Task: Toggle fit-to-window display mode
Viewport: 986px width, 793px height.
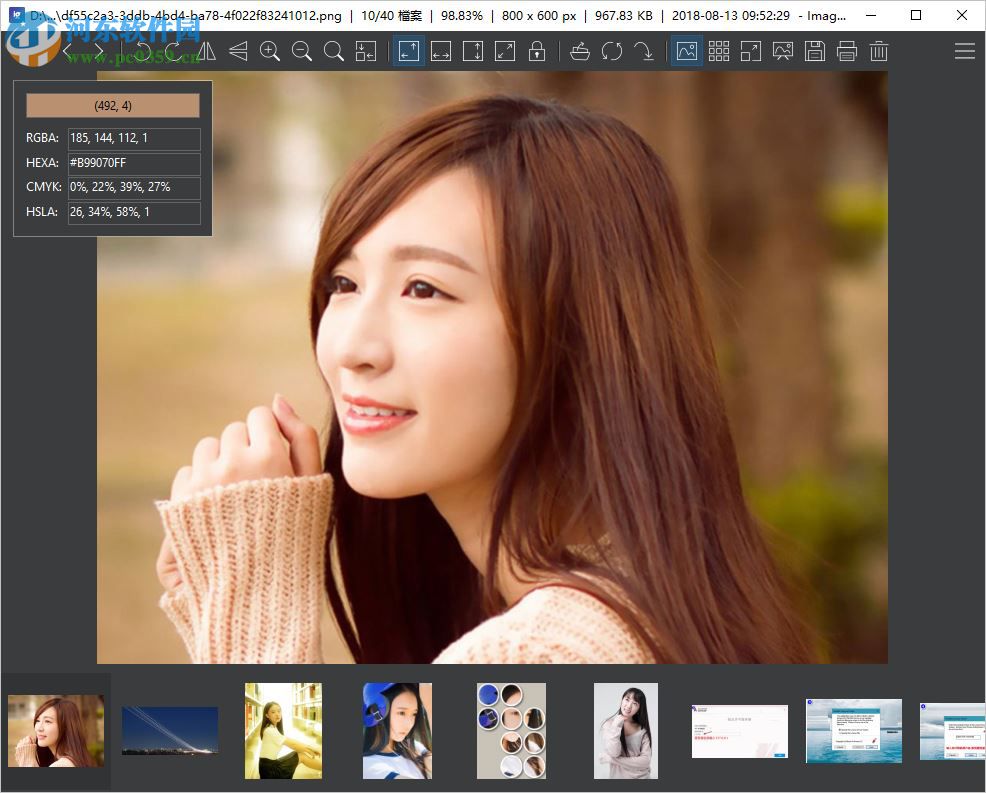Action: [x=408, y=50]
